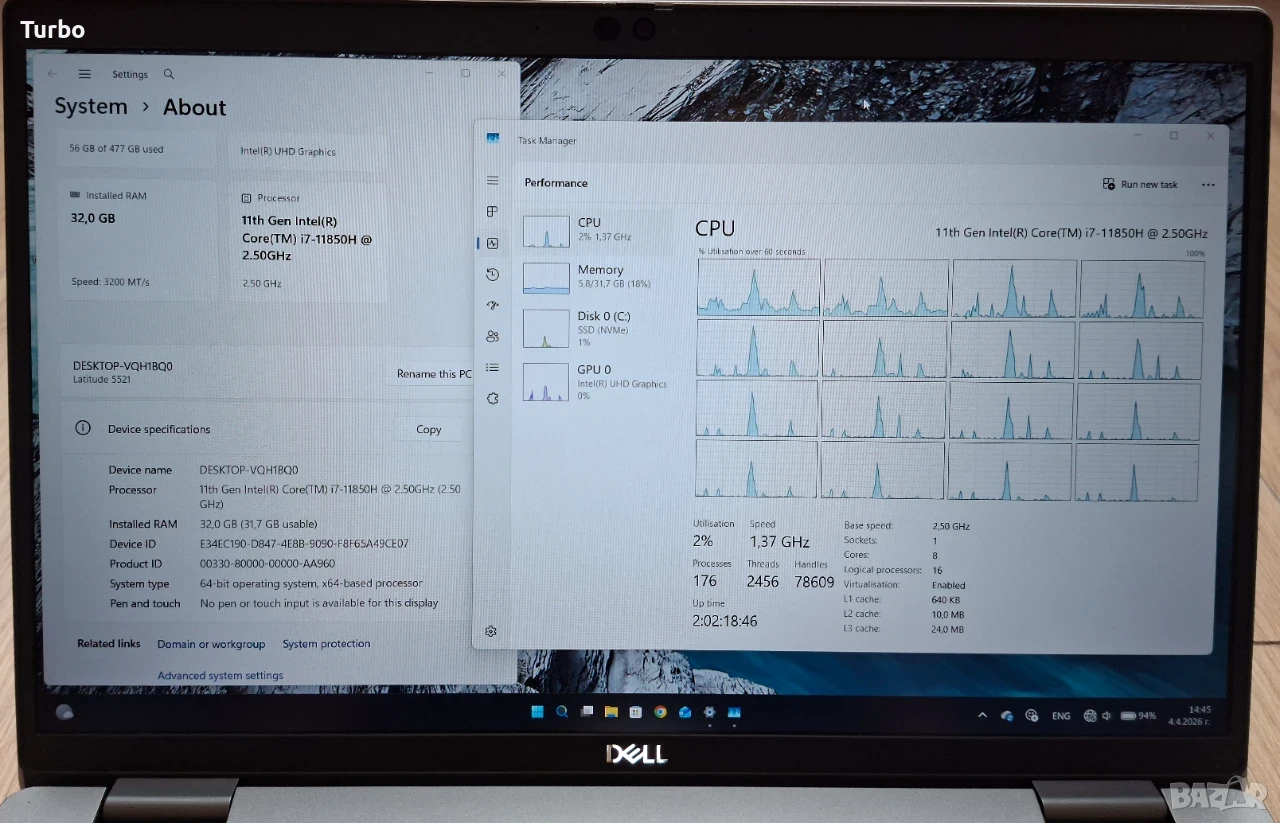Select the Performance page icon in Task Manager
Screen dimensions: 1280x823
pos(492,243)
